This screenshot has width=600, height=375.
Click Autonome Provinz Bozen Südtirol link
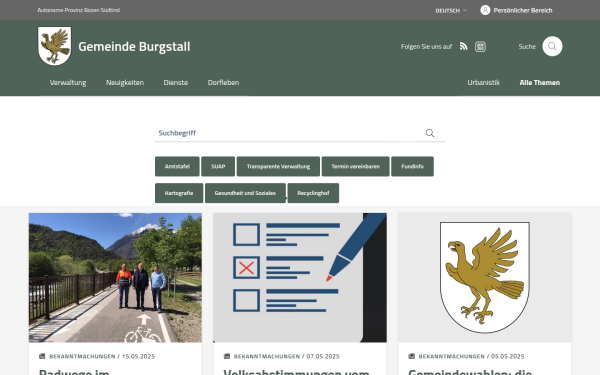(x=78, y=10)
